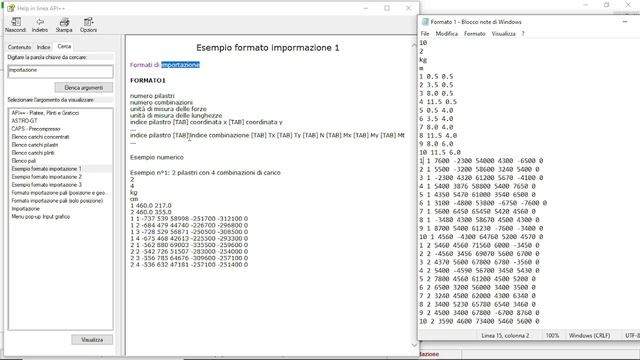
Task: Click Notepad line '4 11.5 0.5'
Action: tap(438, 102)
